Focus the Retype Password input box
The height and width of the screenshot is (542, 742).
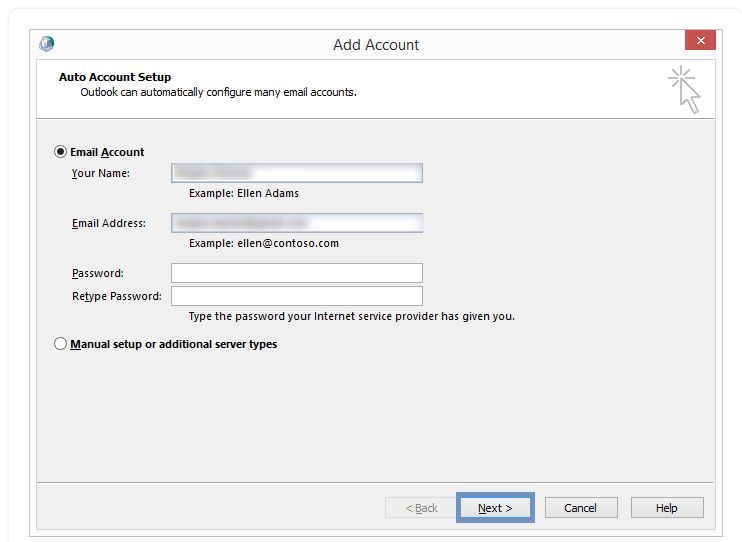(x=296, y=296)
